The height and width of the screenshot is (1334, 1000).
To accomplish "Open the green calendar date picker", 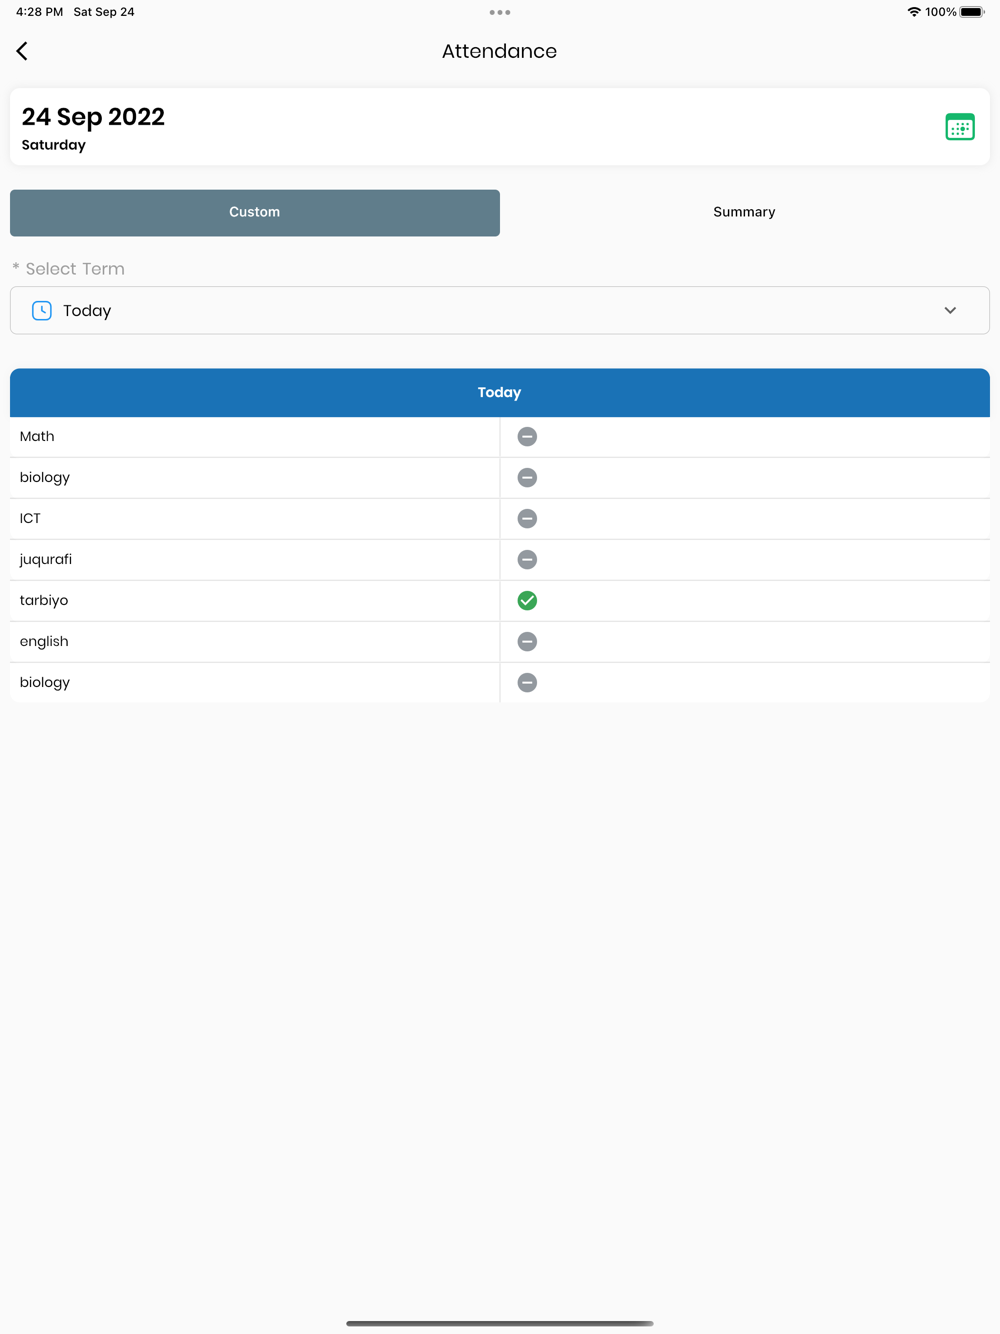I will 960,127.
